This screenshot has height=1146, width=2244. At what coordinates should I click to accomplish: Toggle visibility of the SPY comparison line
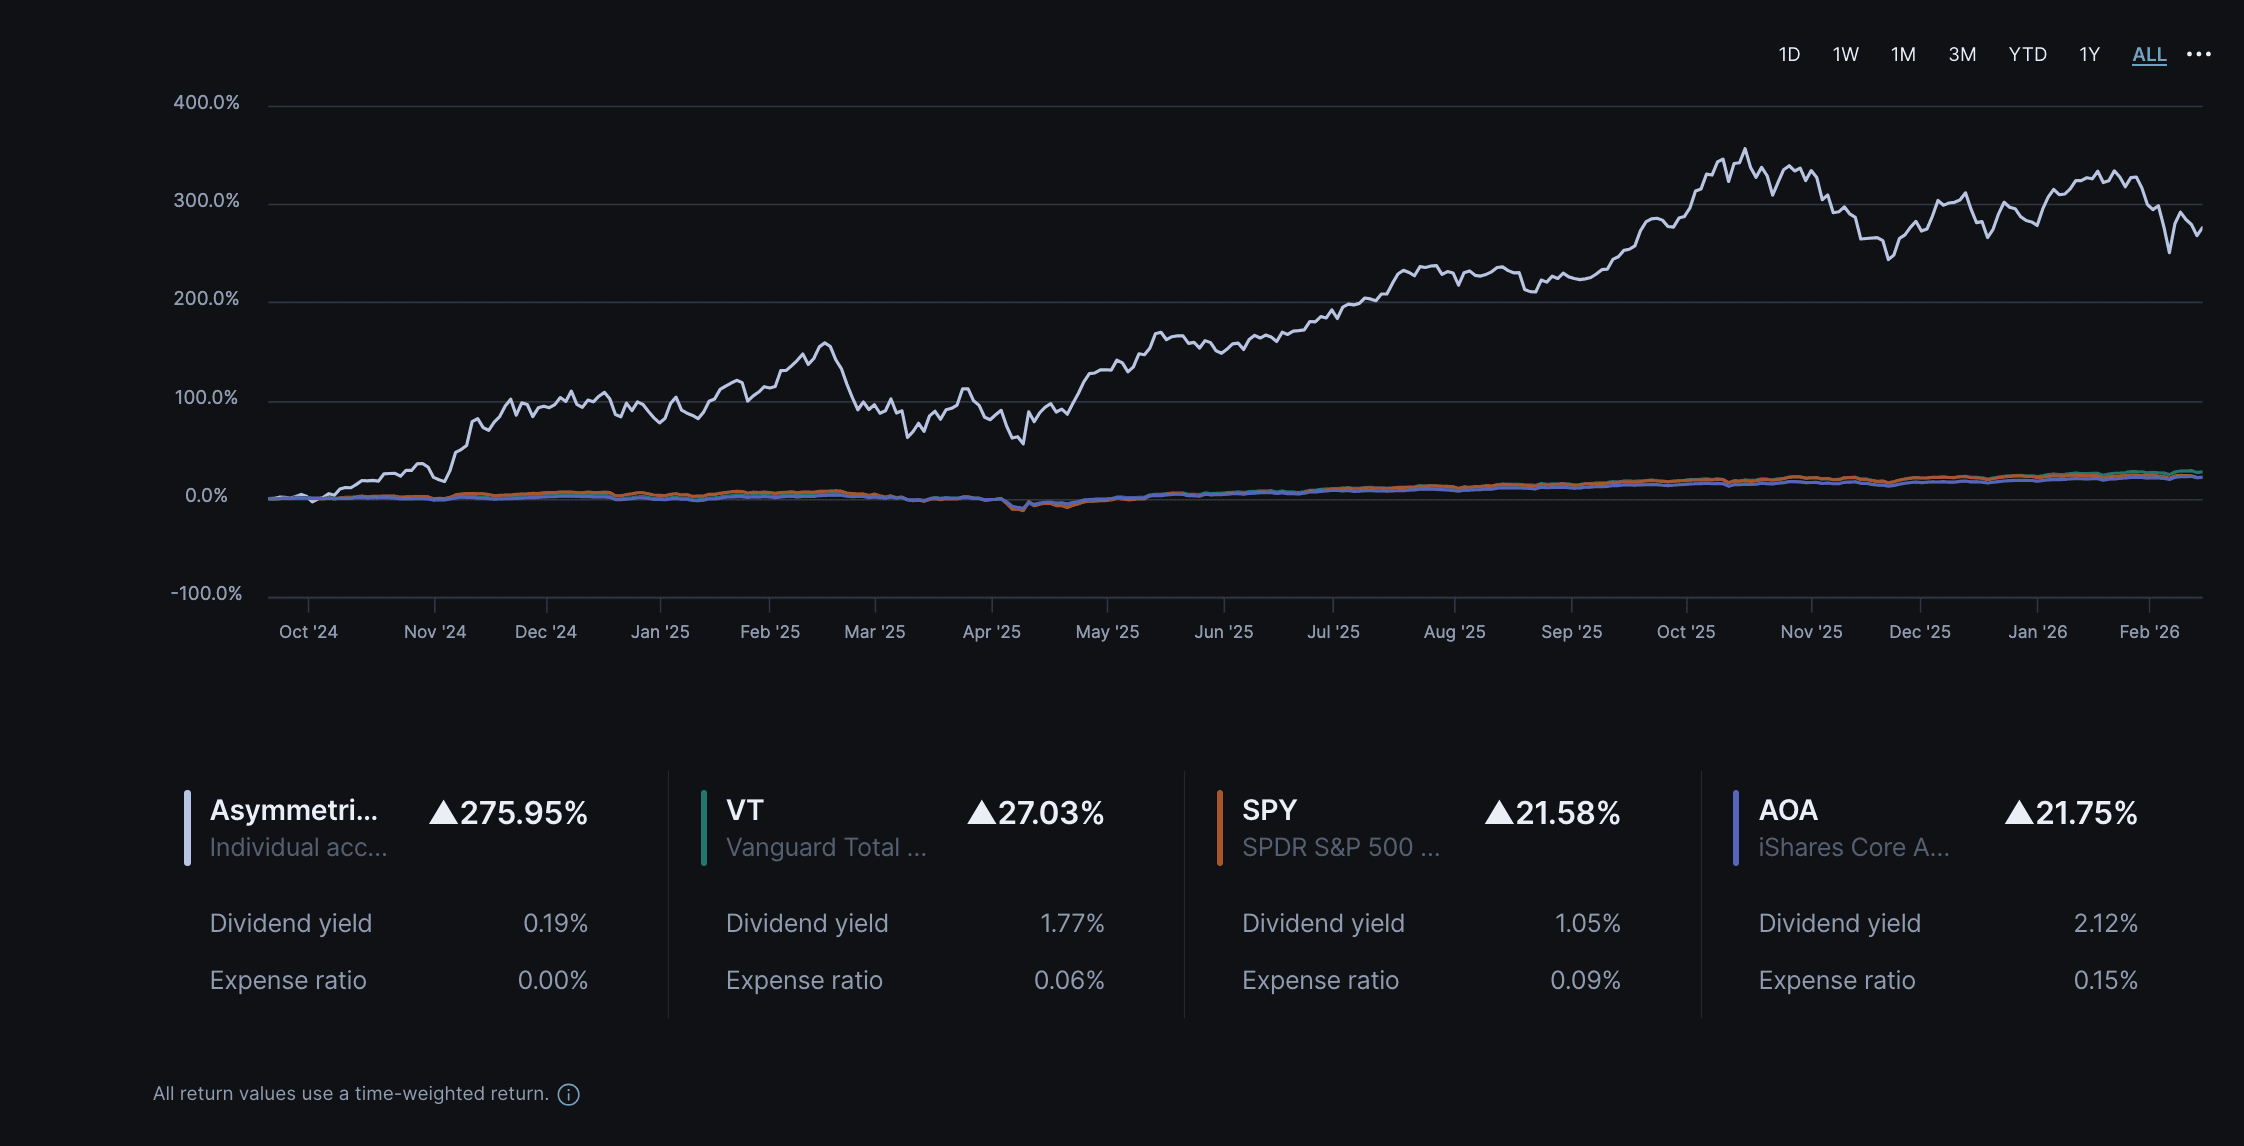pyautogui.click(x=1268, y=810)
